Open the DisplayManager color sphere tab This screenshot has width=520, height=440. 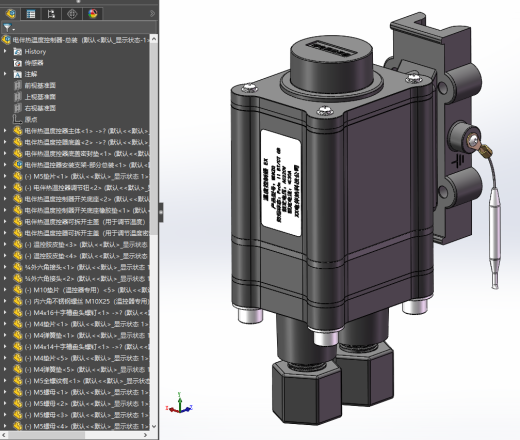pyautogui.click(x=93, y=14)
